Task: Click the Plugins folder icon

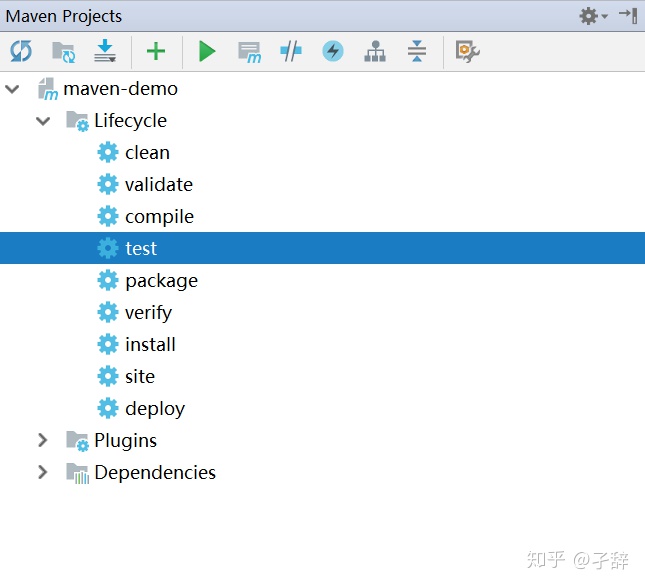Action: pyautogui.click(x=77, y=441)
